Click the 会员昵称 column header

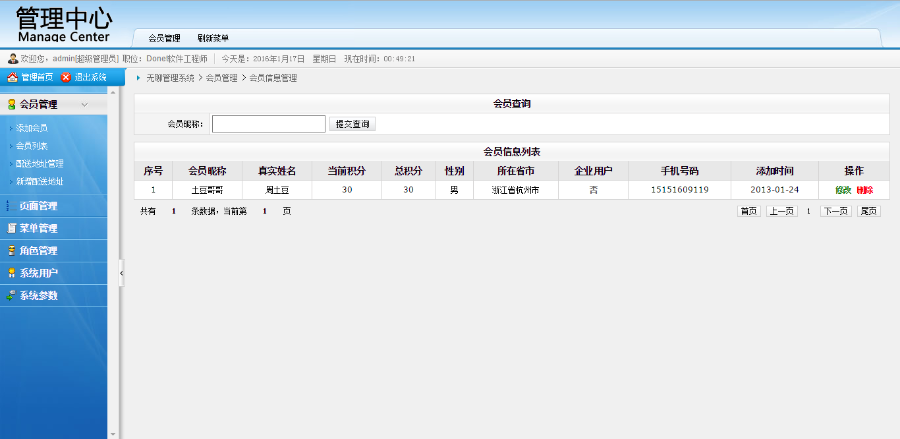pos(207,171)
